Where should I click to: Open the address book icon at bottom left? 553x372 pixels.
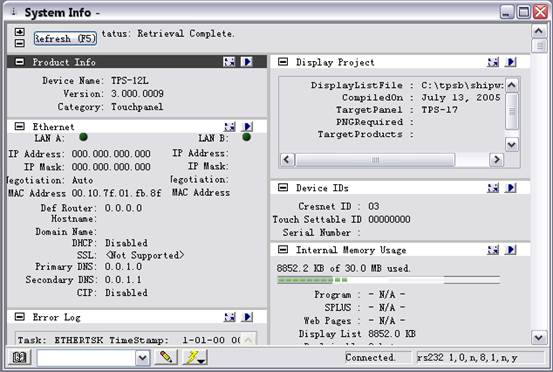click(x=19, y=358)
